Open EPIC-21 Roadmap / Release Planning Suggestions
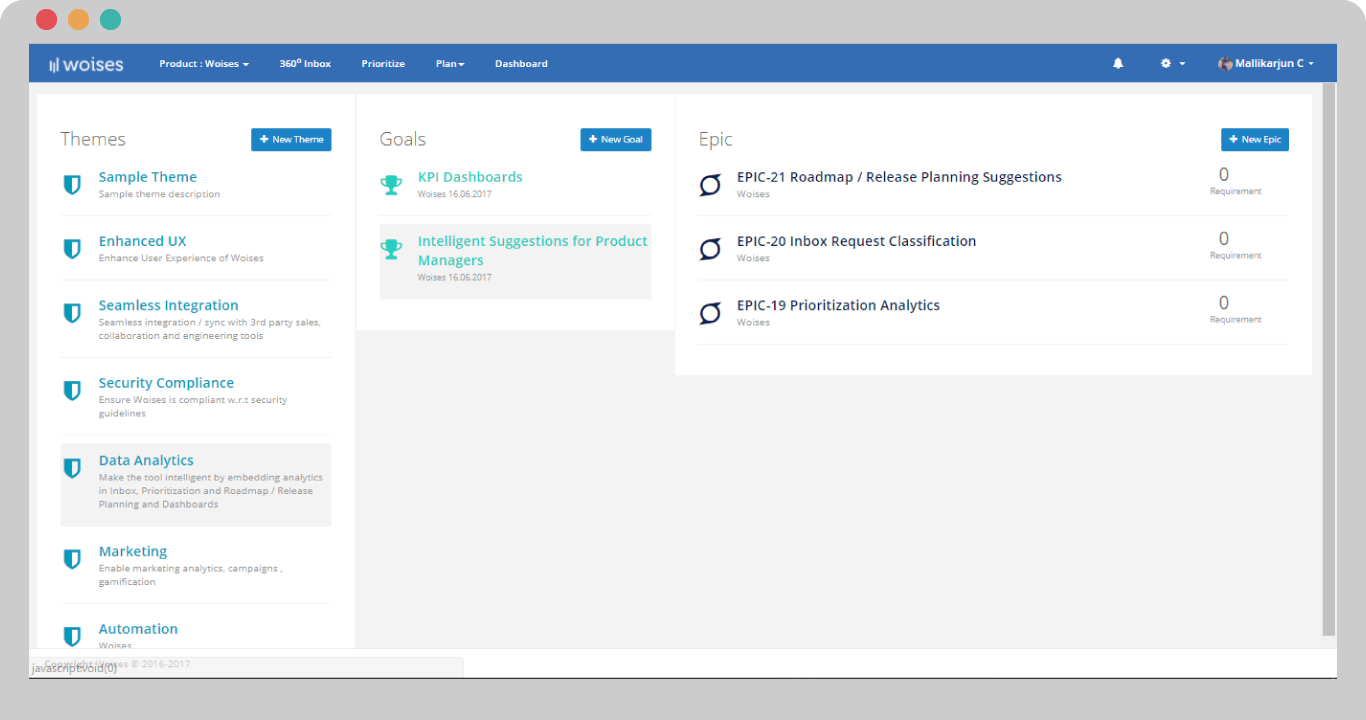The height and width of the screenshot is (720, 1366). pyautogui.click(x=899, y=177)
